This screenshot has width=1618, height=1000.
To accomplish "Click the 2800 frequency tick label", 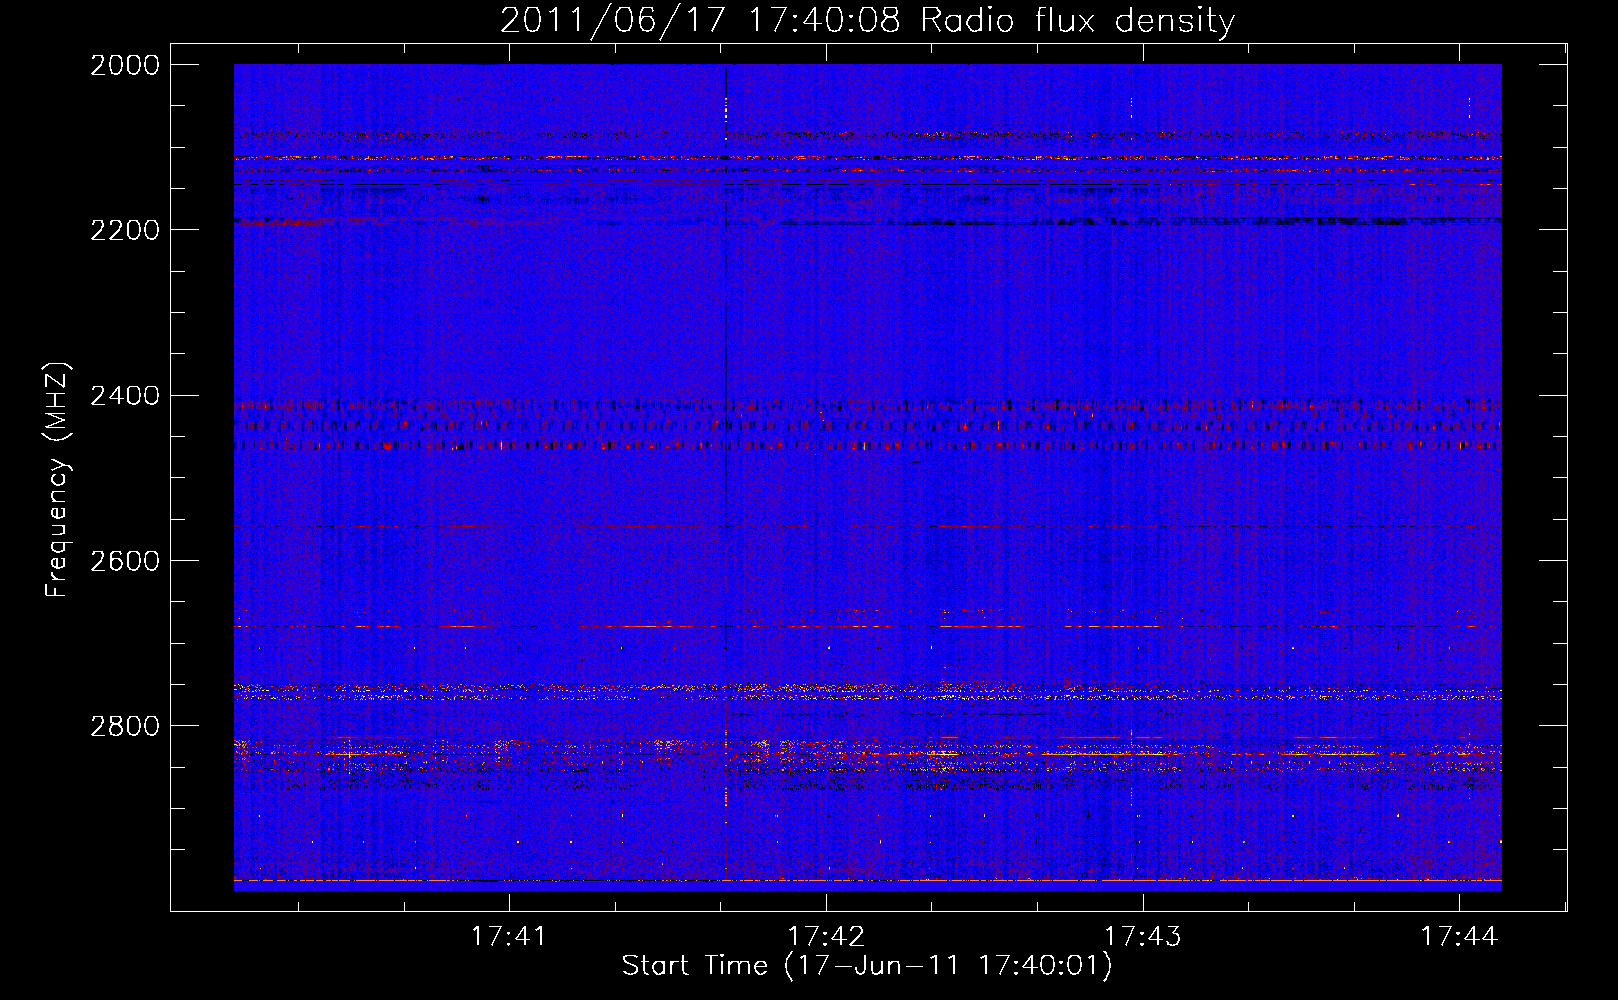I will point(125,726).
